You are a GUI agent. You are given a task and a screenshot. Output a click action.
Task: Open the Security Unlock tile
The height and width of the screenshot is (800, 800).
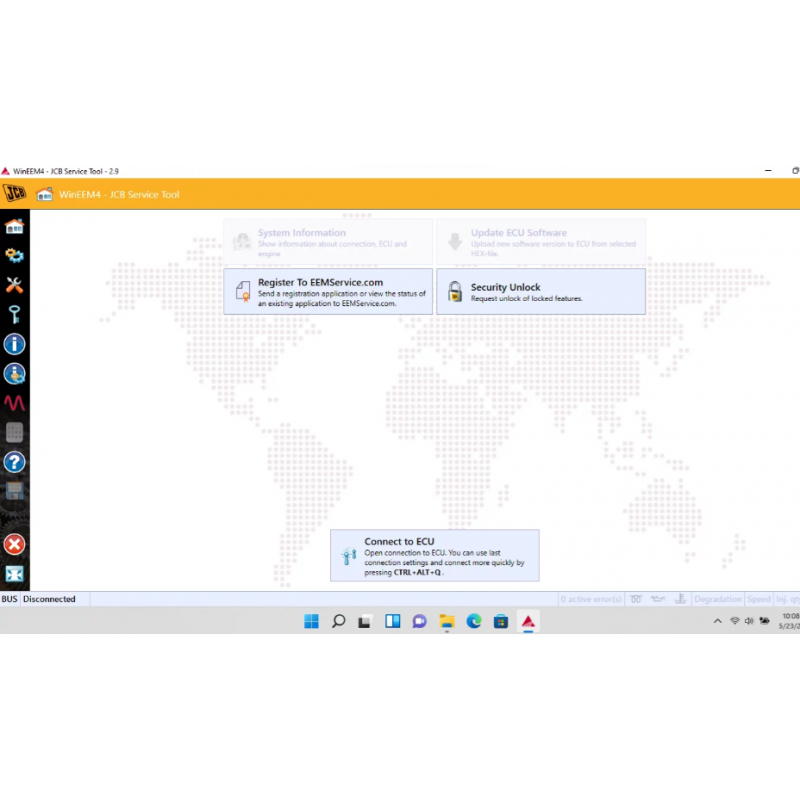pyautogui.click(x=541, y=292)
